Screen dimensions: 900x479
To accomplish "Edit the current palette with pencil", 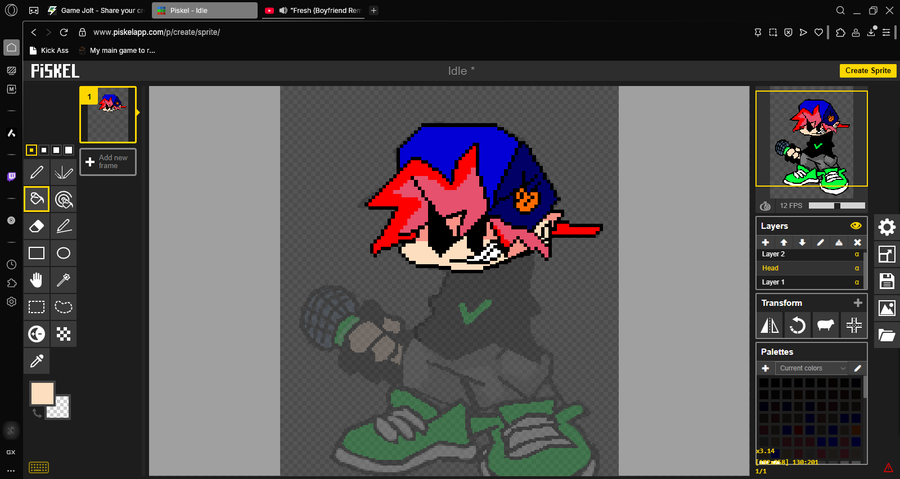I will [858, 368].
